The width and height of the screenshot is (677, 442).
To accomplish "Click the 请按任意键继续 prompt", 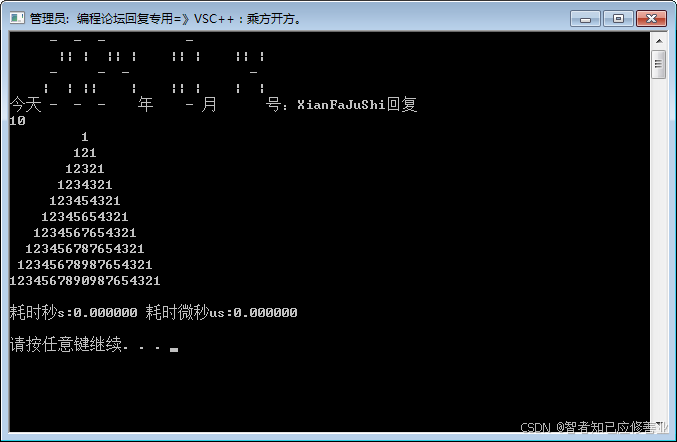I will click(x=68, y=344).
